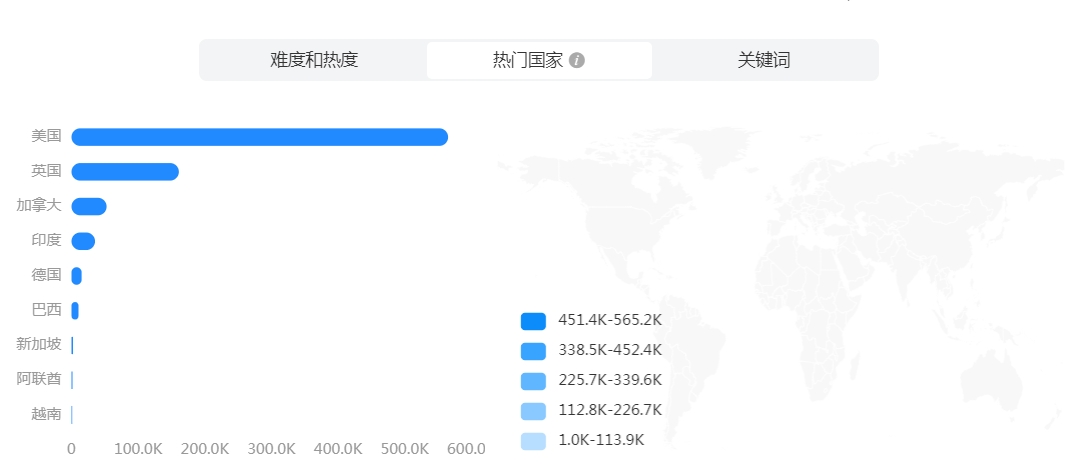Click the blue bar for 美国
Image resolution: width=1074 pixels, height=474 pixels.
[259, 137]
